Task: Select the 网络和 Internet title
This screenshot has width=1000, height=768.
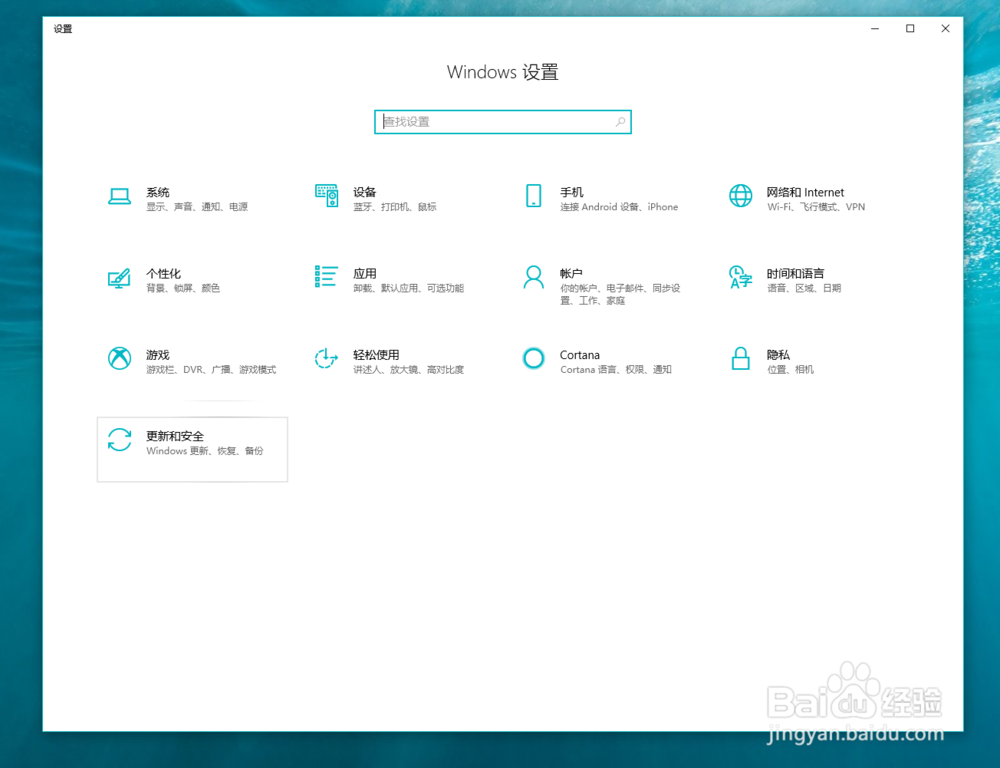Action: (x=805, y=193)
